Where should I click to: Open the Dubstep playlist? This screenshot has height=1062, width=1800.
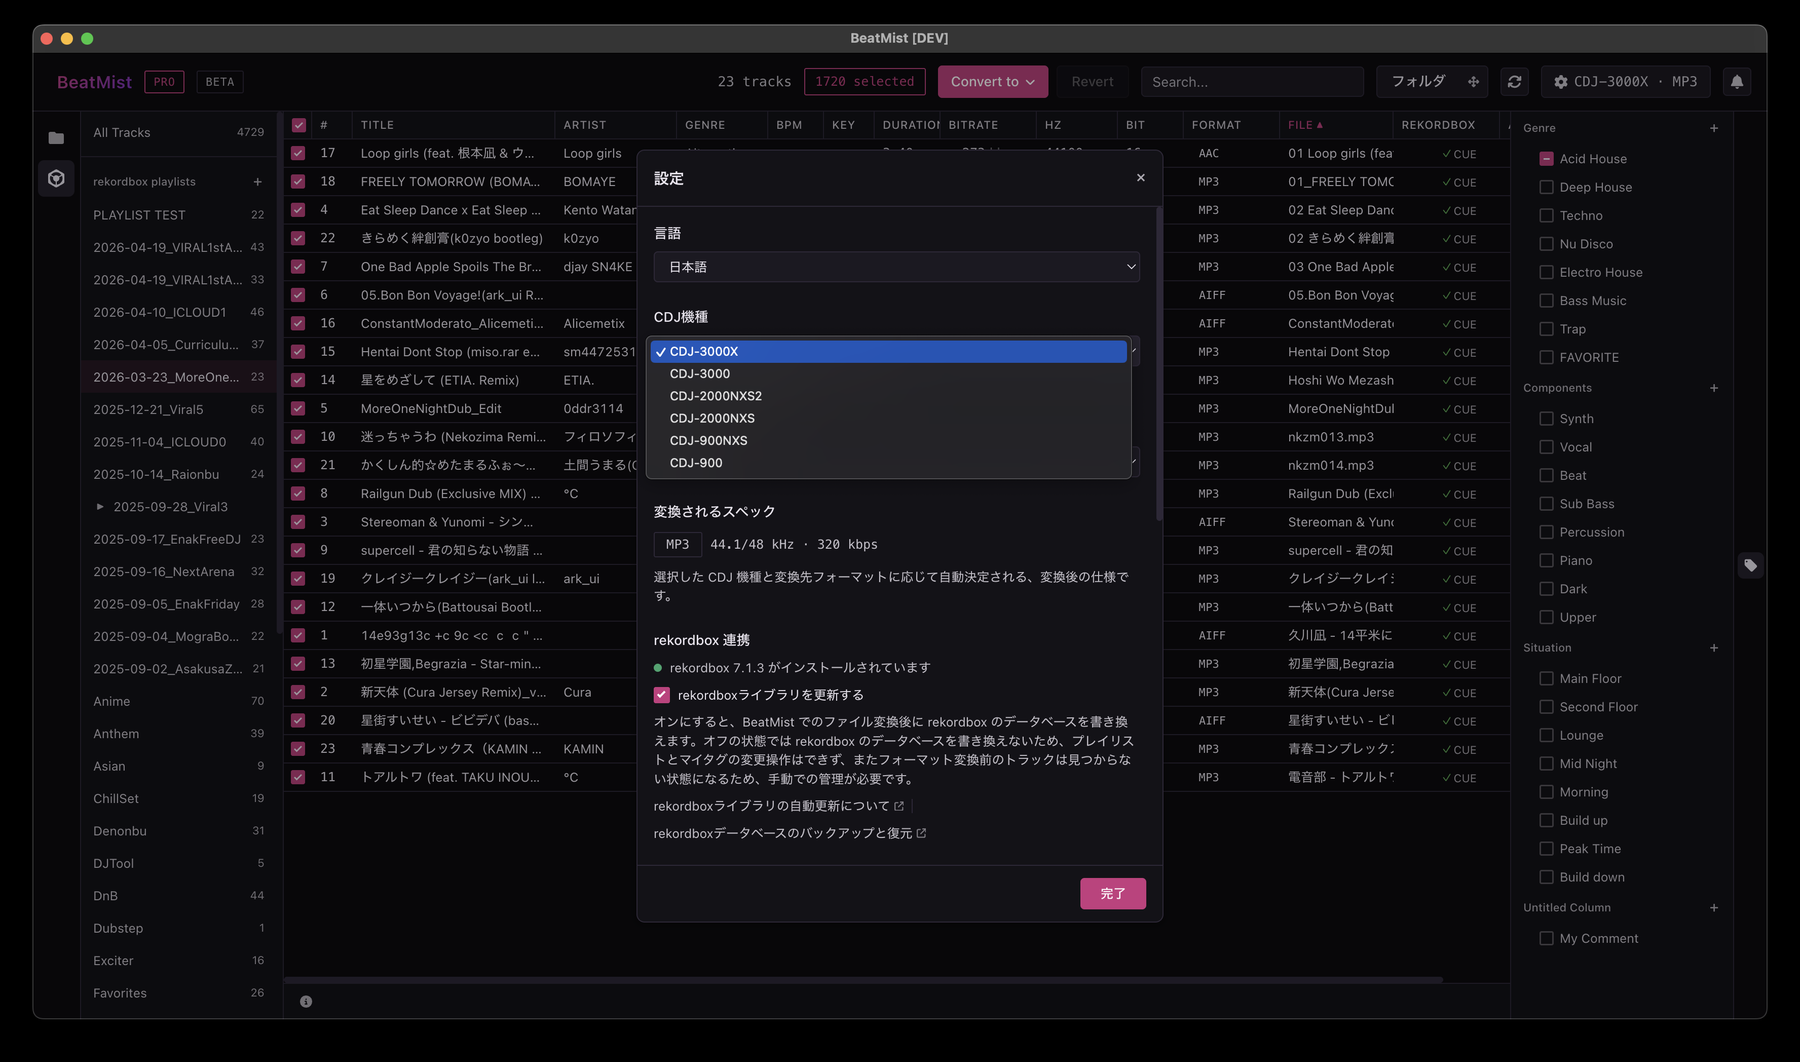178,928
